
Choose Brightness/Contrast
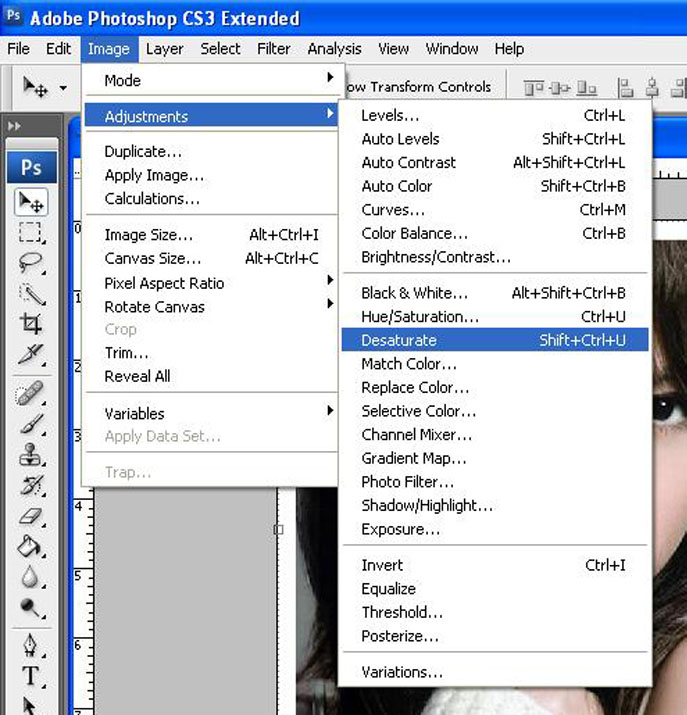coord(495,257)
